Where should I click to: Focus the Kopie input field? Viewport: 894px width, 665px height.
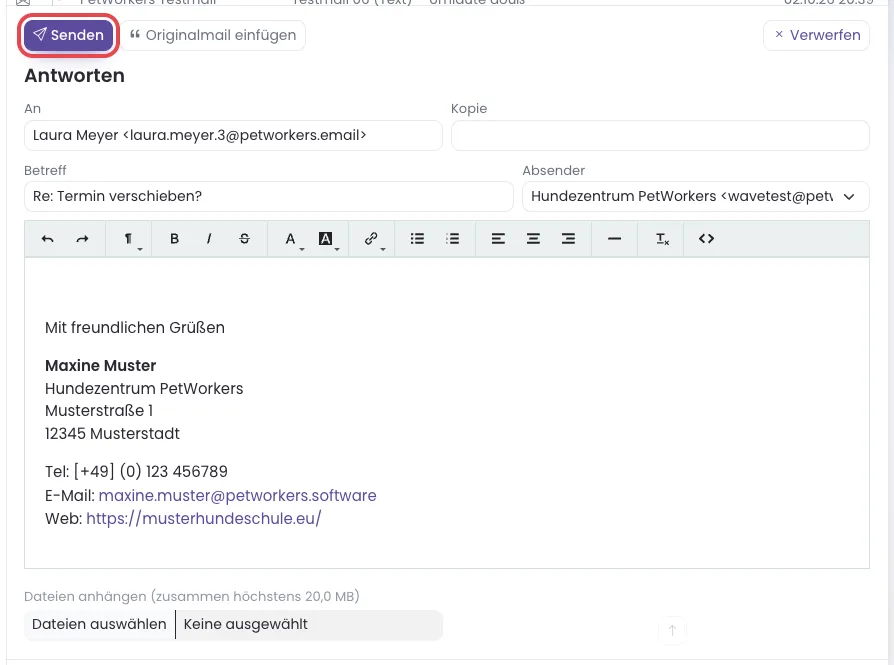(x=660, y=135)
